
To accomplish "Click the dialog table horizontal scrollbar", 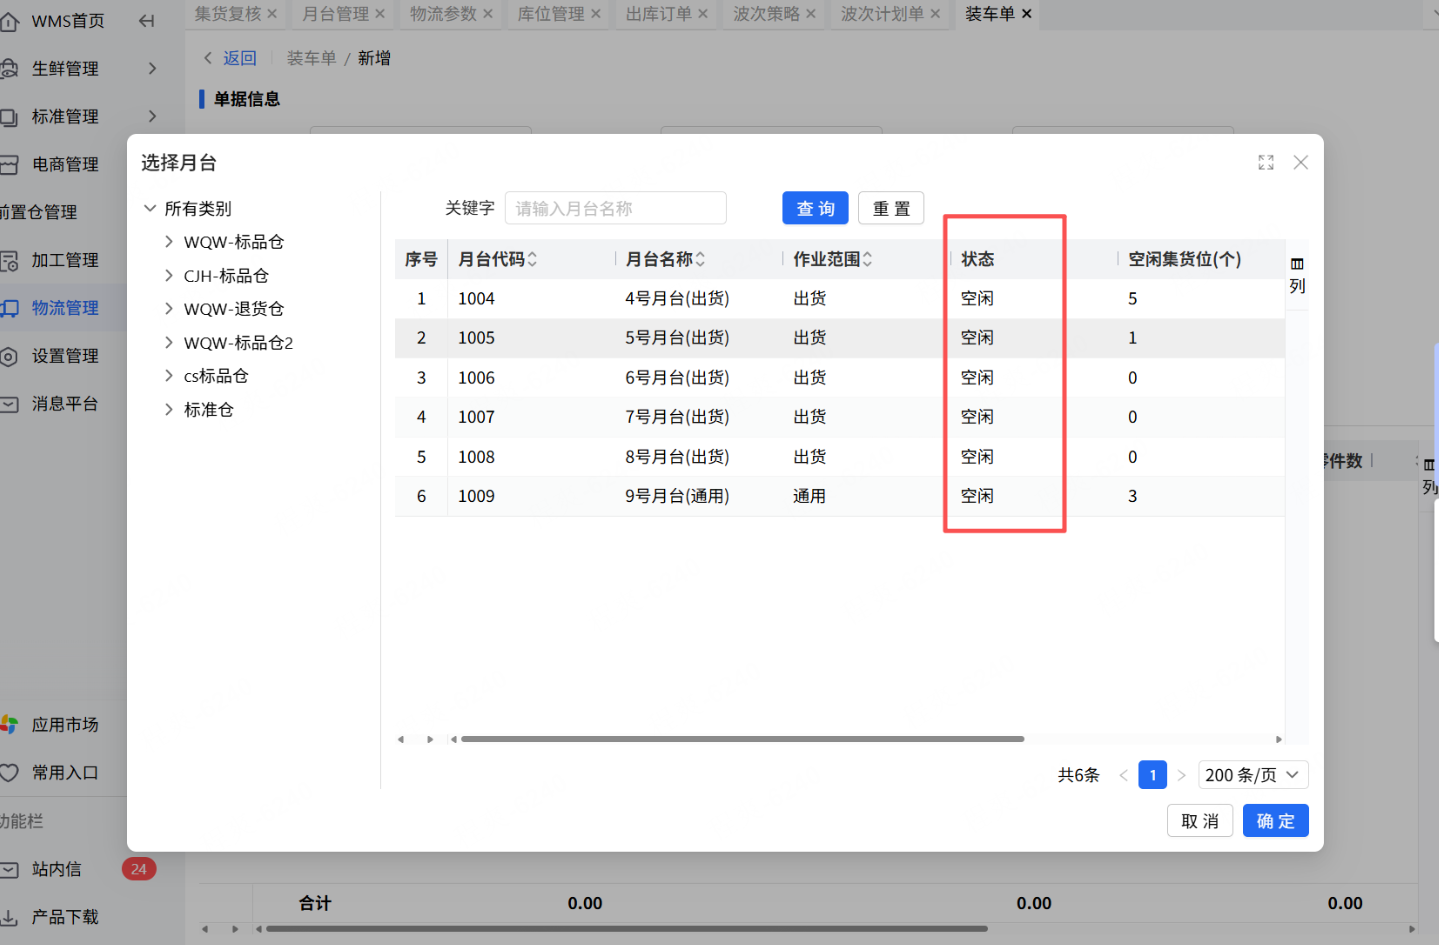I will (742, 739).
